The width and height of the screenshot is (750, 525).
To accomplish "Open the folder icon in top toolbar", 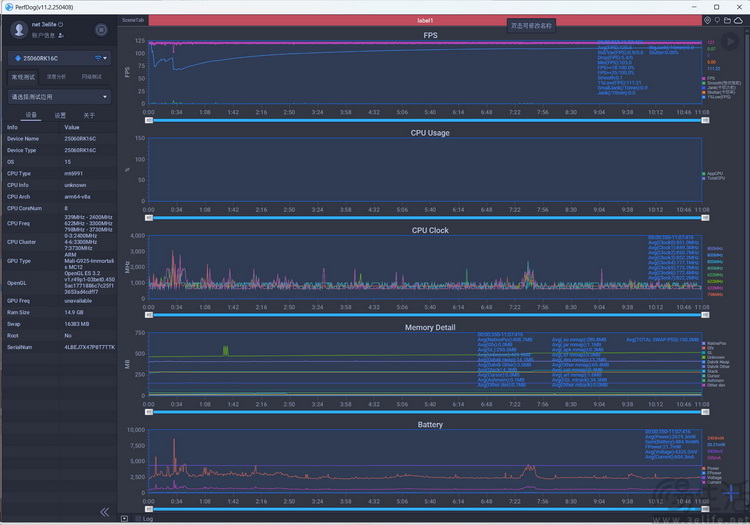I will [x=728, y=20].
